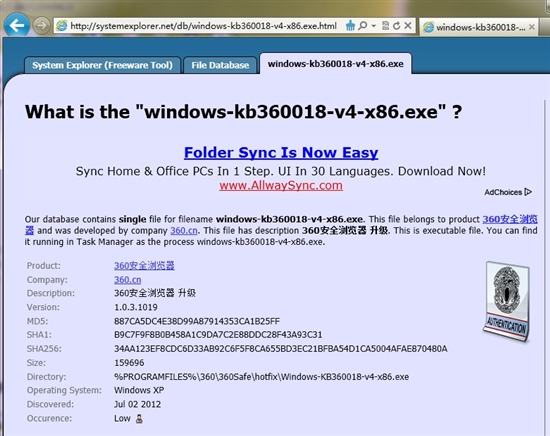The height and width of the screenshot is (436, 550).
Task: Click the search magnifier in address bar
Action: tap(363, 26)
